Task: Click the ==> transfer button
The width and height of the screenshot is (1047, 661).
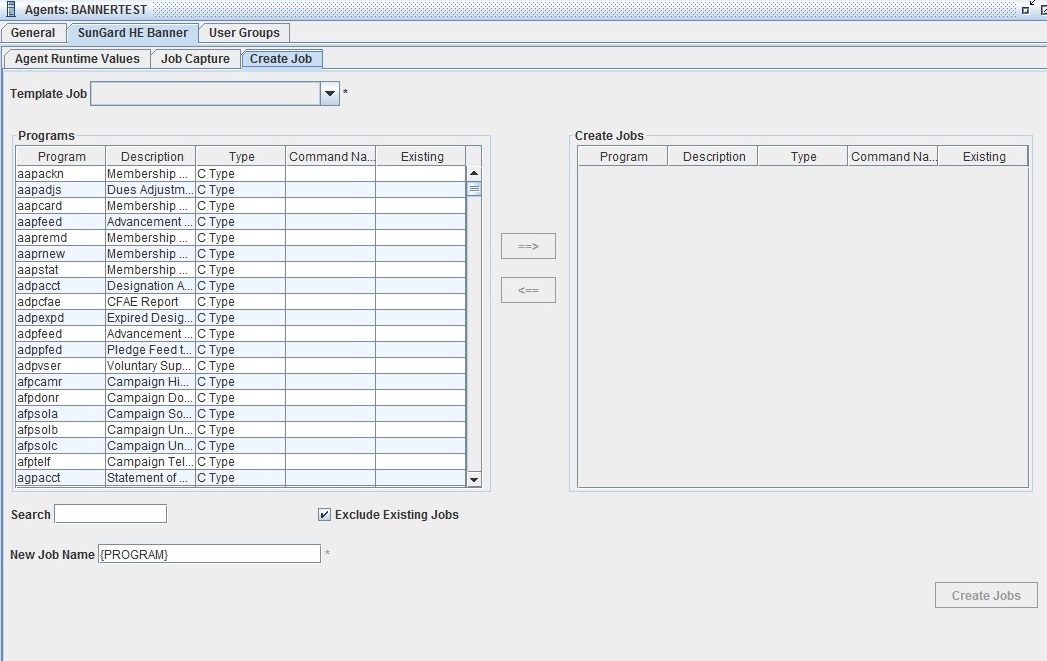Action: 528,245
